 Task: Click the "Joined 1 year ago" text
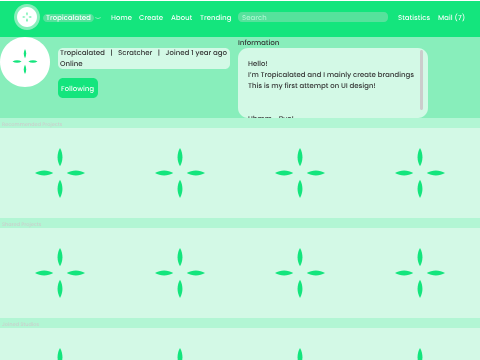point(196,53)
